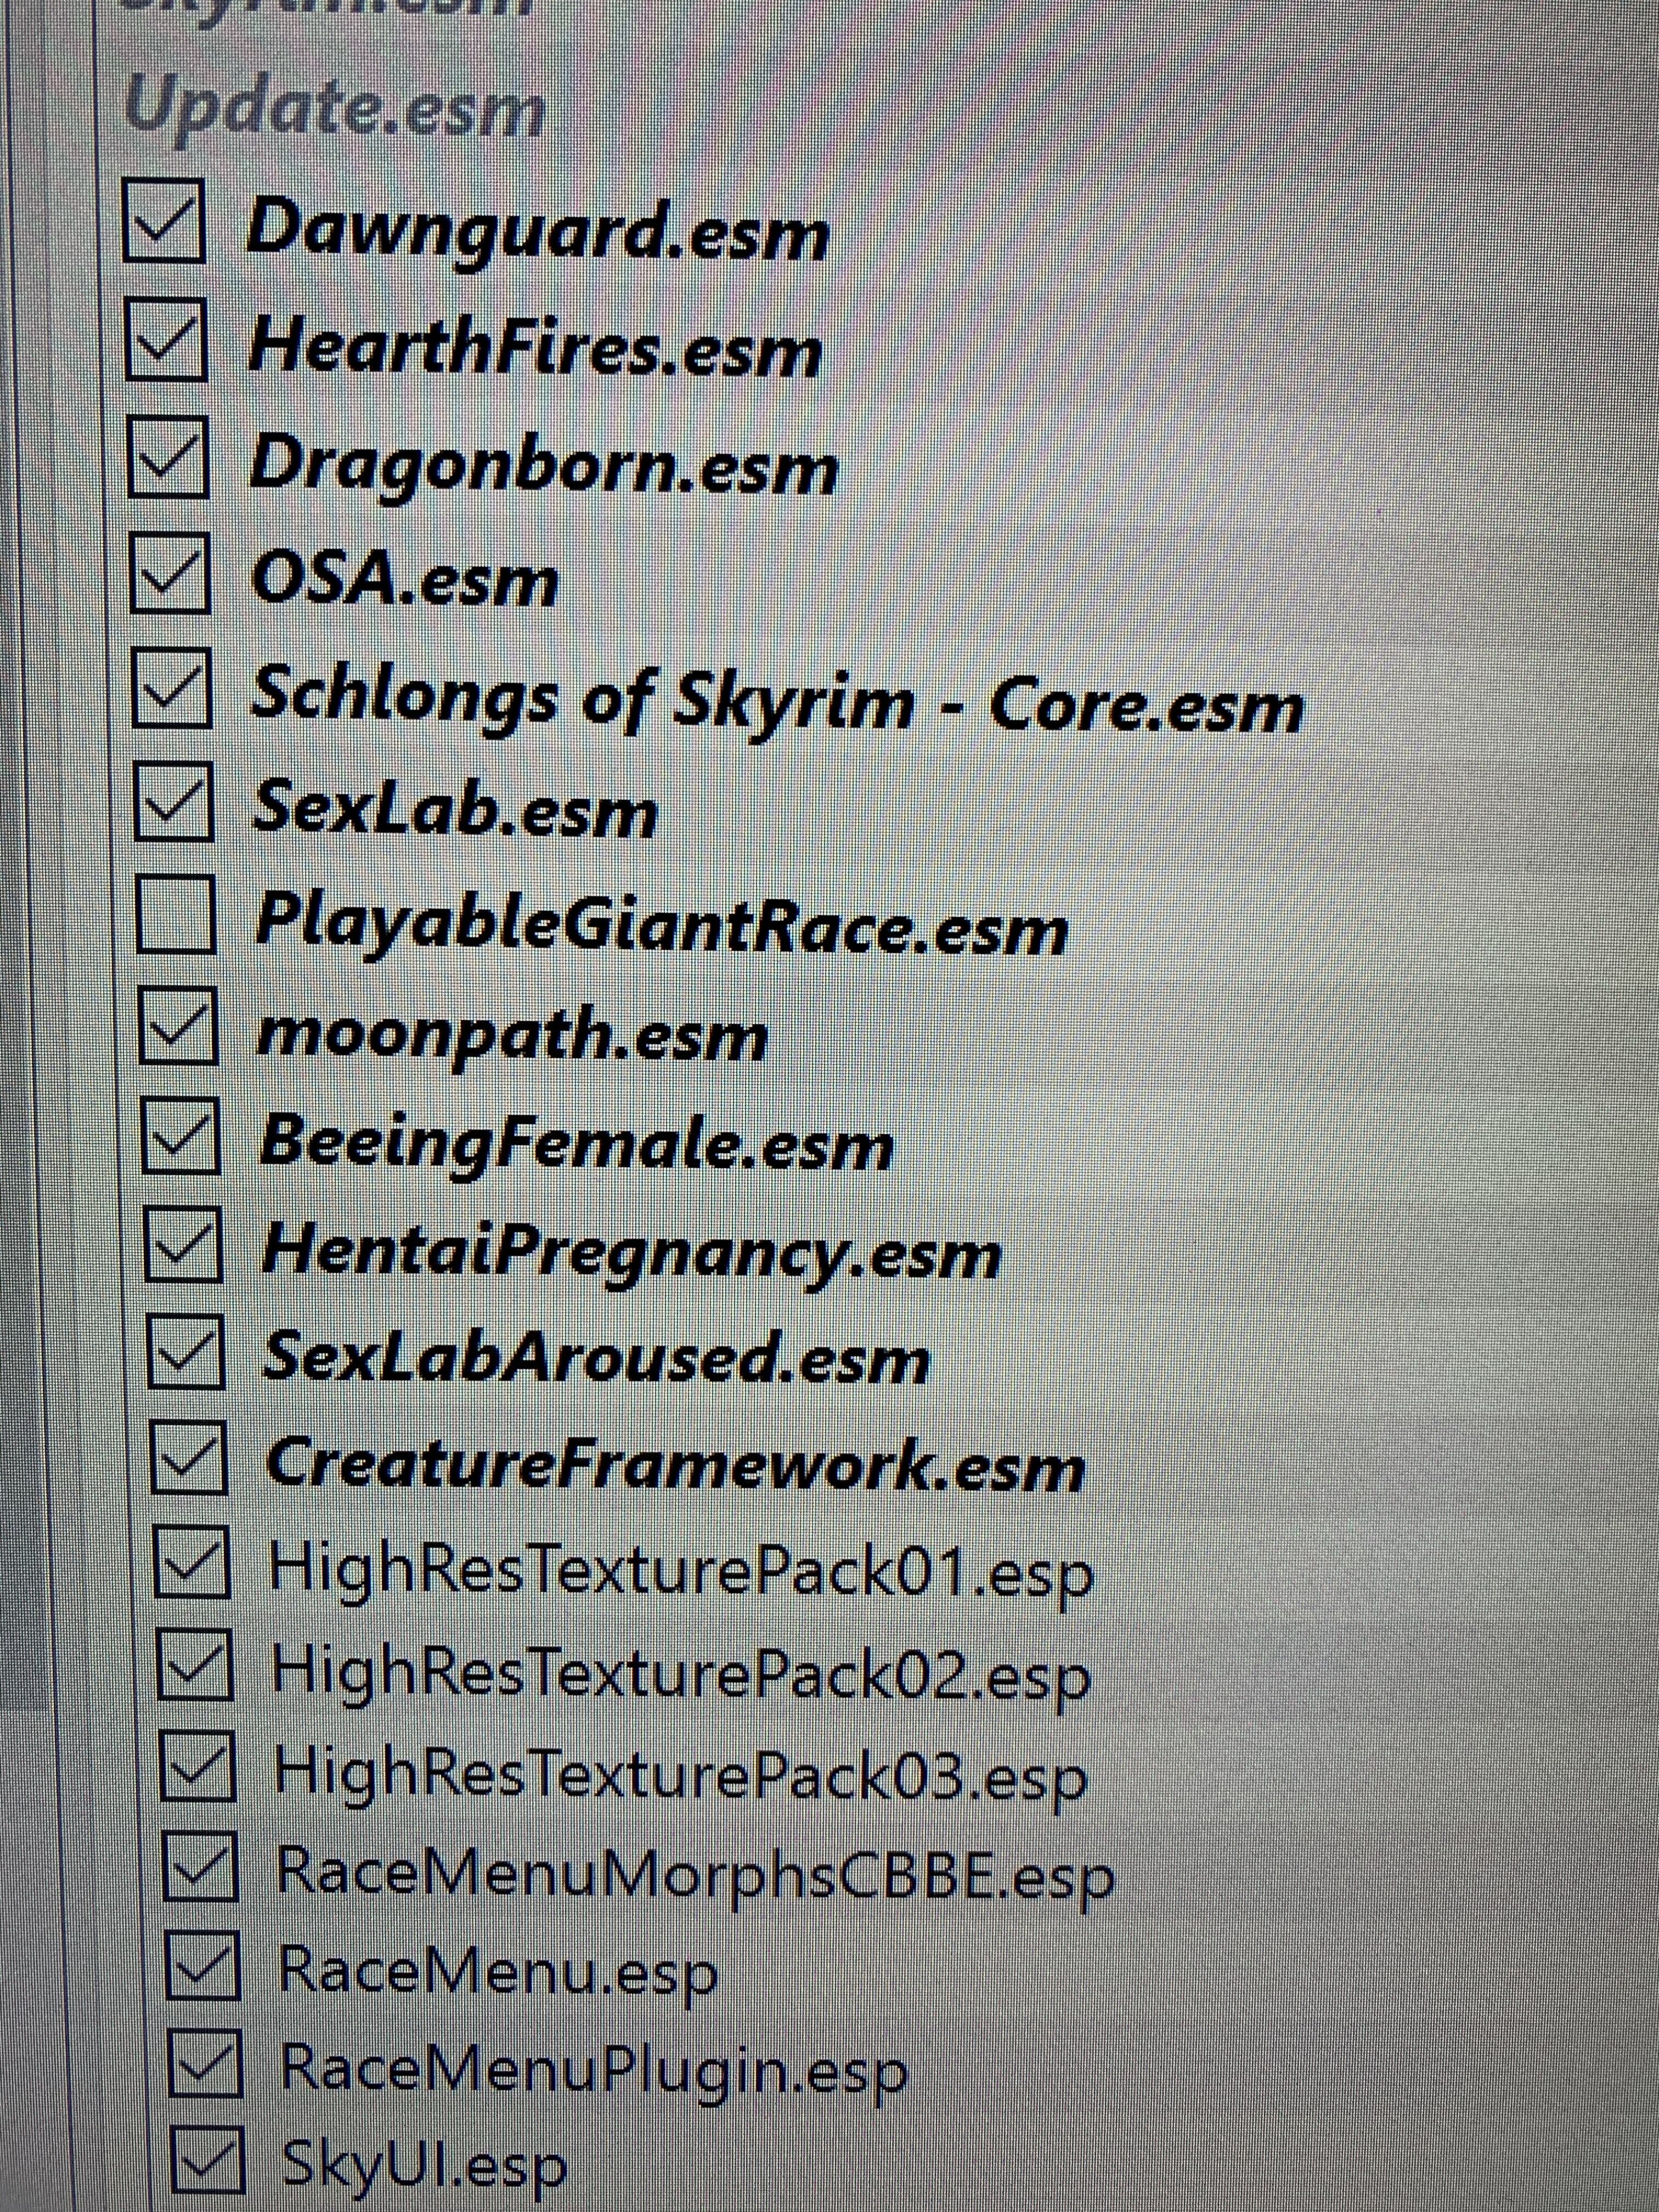Select the HighResTexturePack01.esp plugin name
1659x2212 pixels.
coord(682,1574)
